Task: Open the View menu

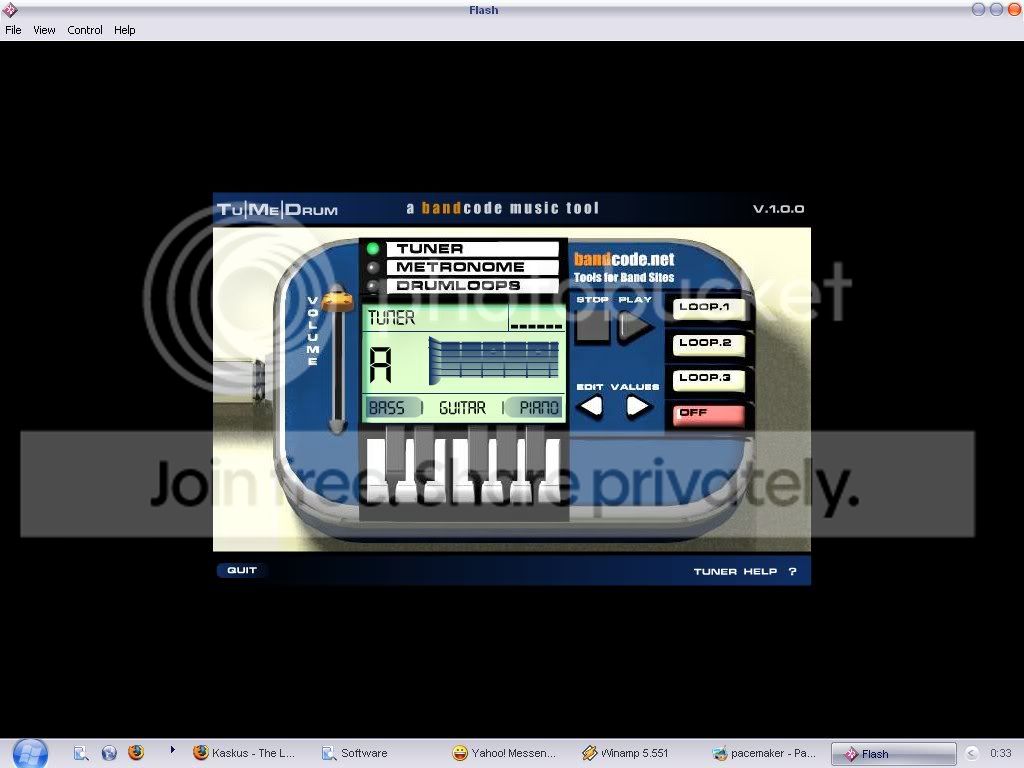Action: coord(44,30)
